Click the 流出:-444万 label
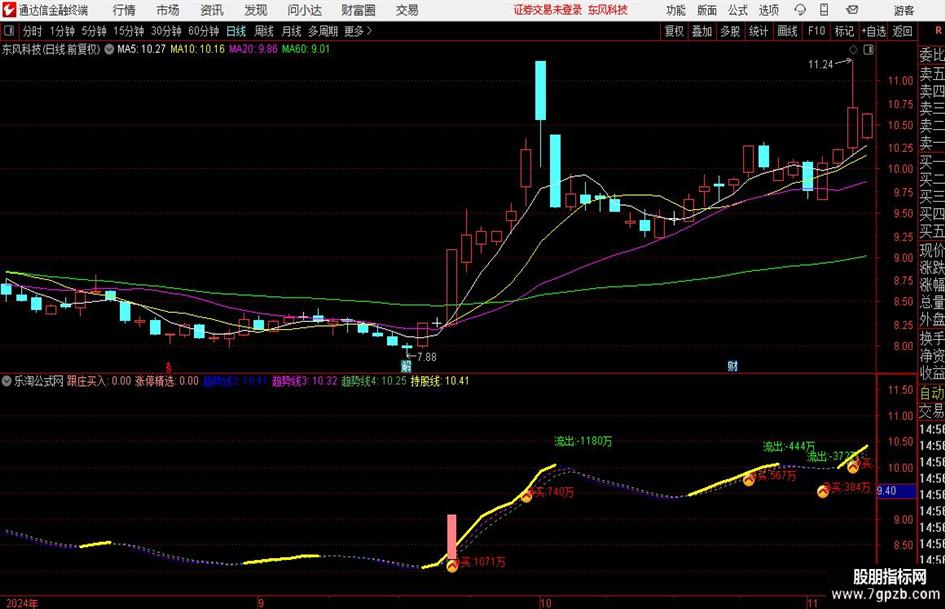Viewport: 945px width, 609px height. click(x=789, y=447)
